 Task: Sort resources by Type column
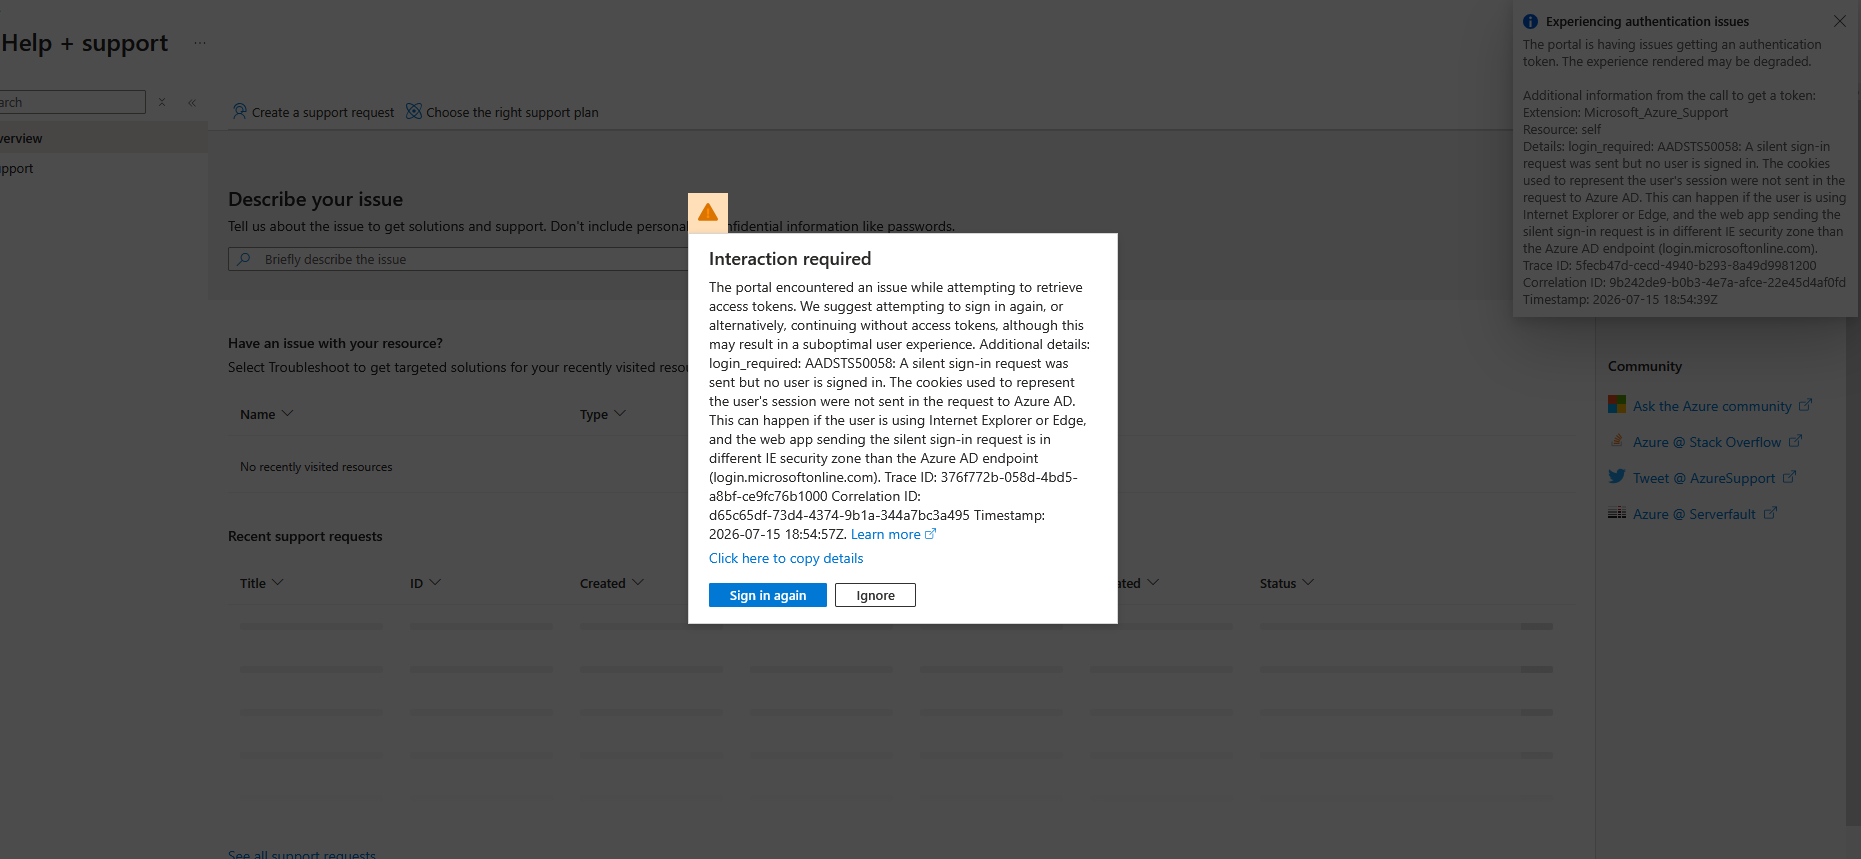tap(602, 414)
